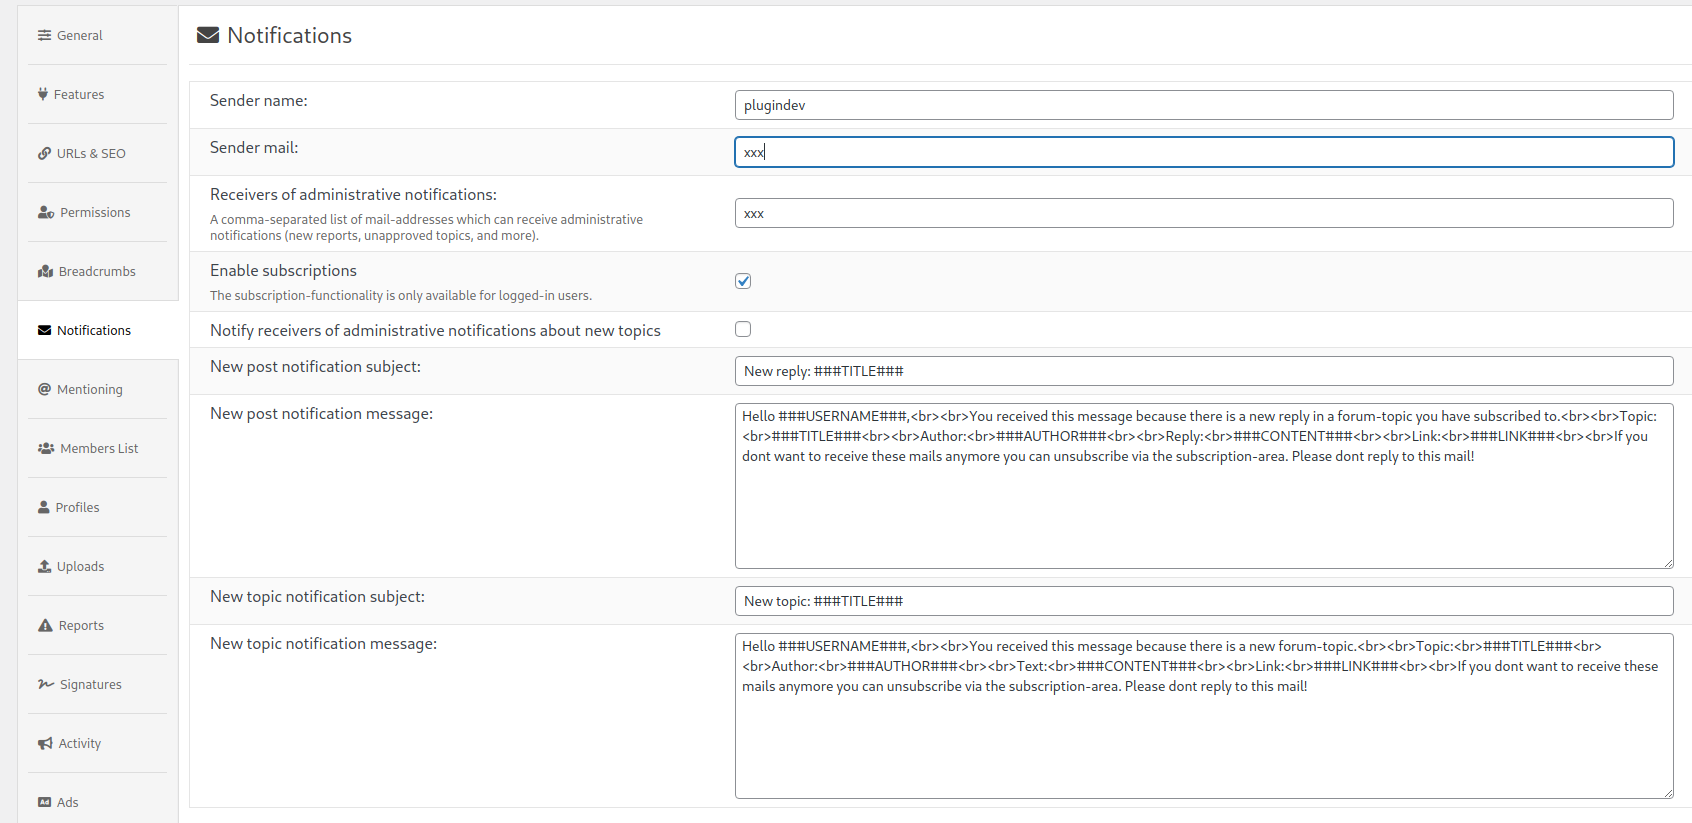Switch to the Ads tab
Screen dimensions: 1692x823
98,802
